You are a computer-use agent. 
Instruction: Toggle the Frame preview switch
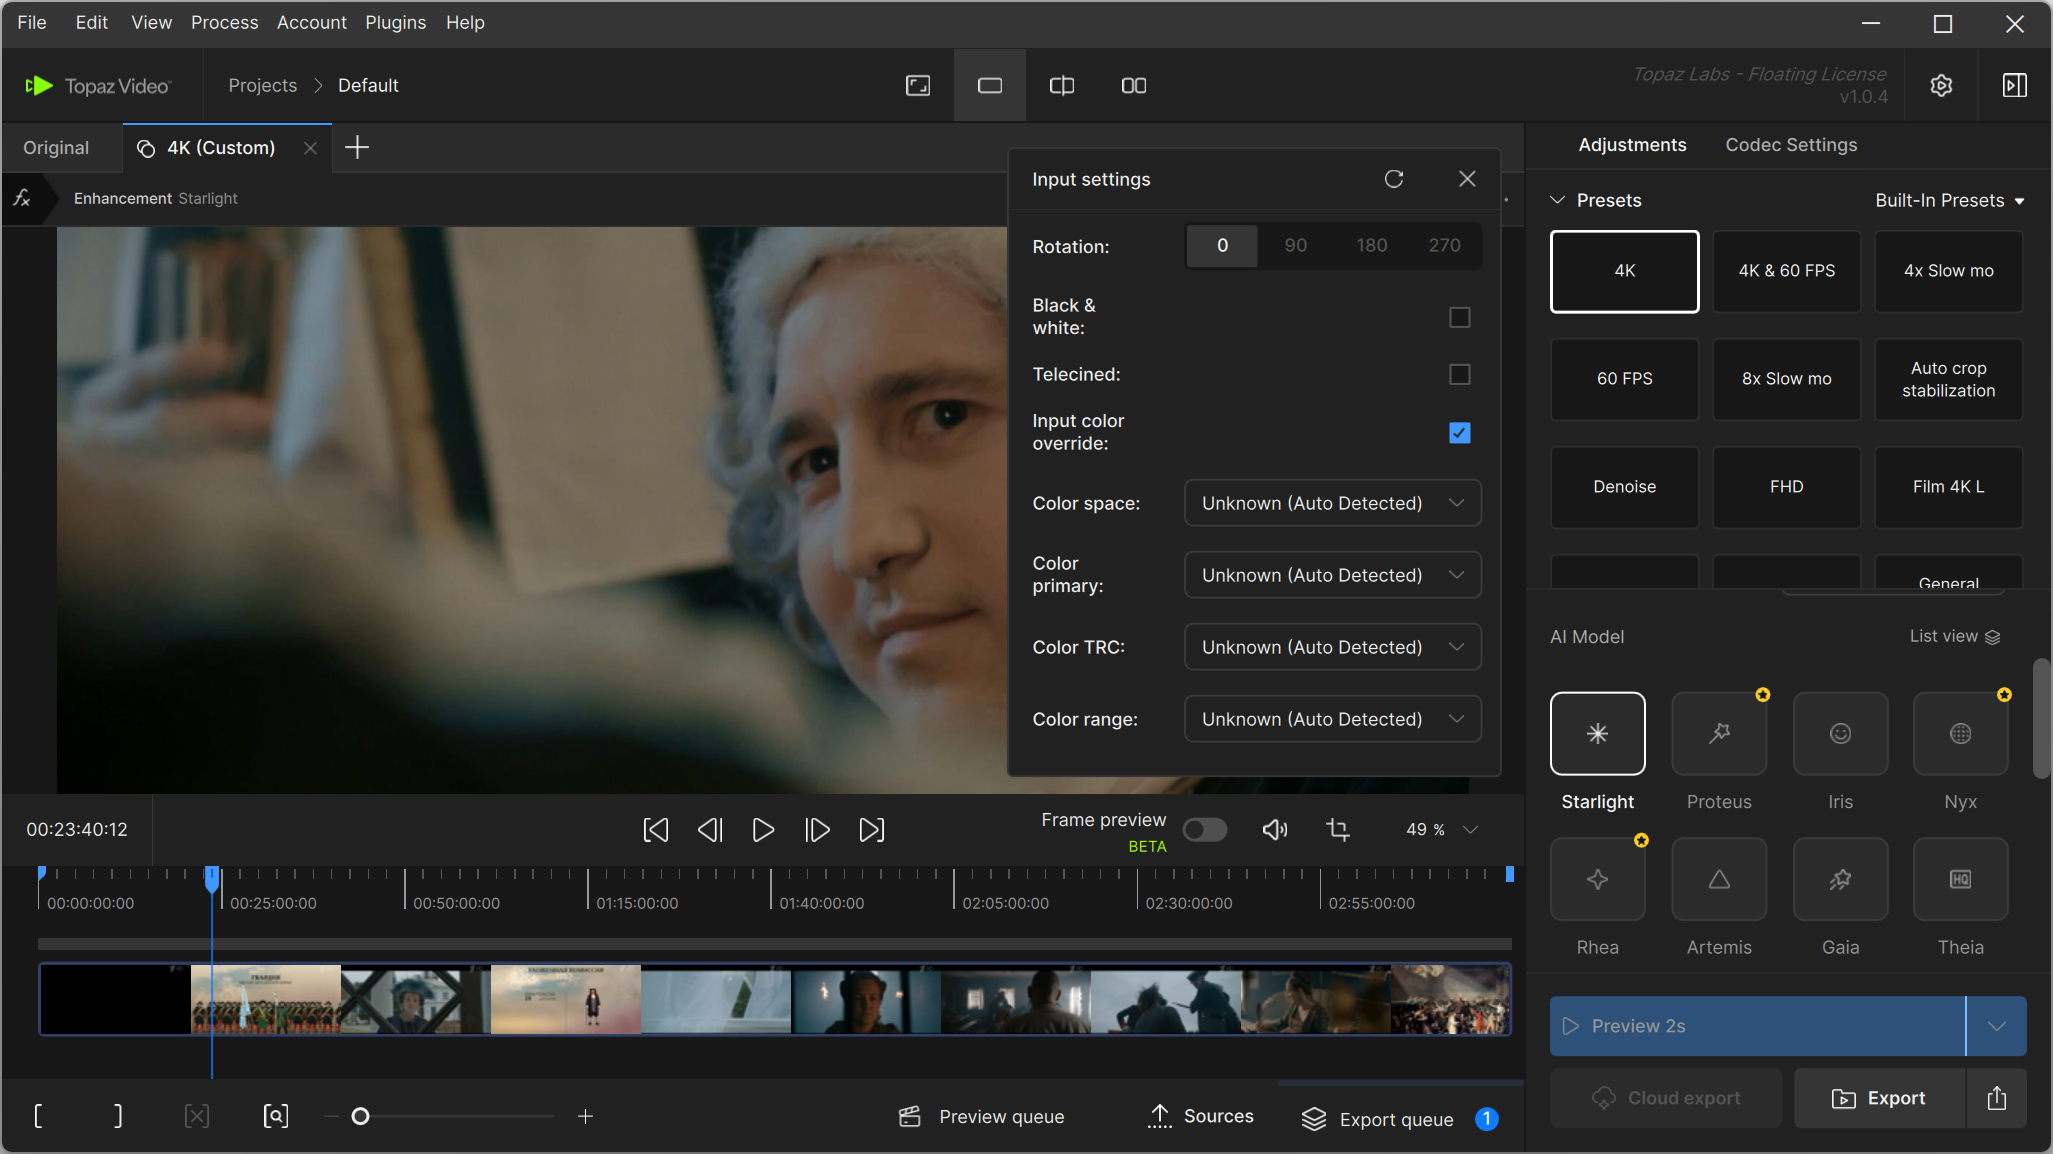(x=1204, y=830)
